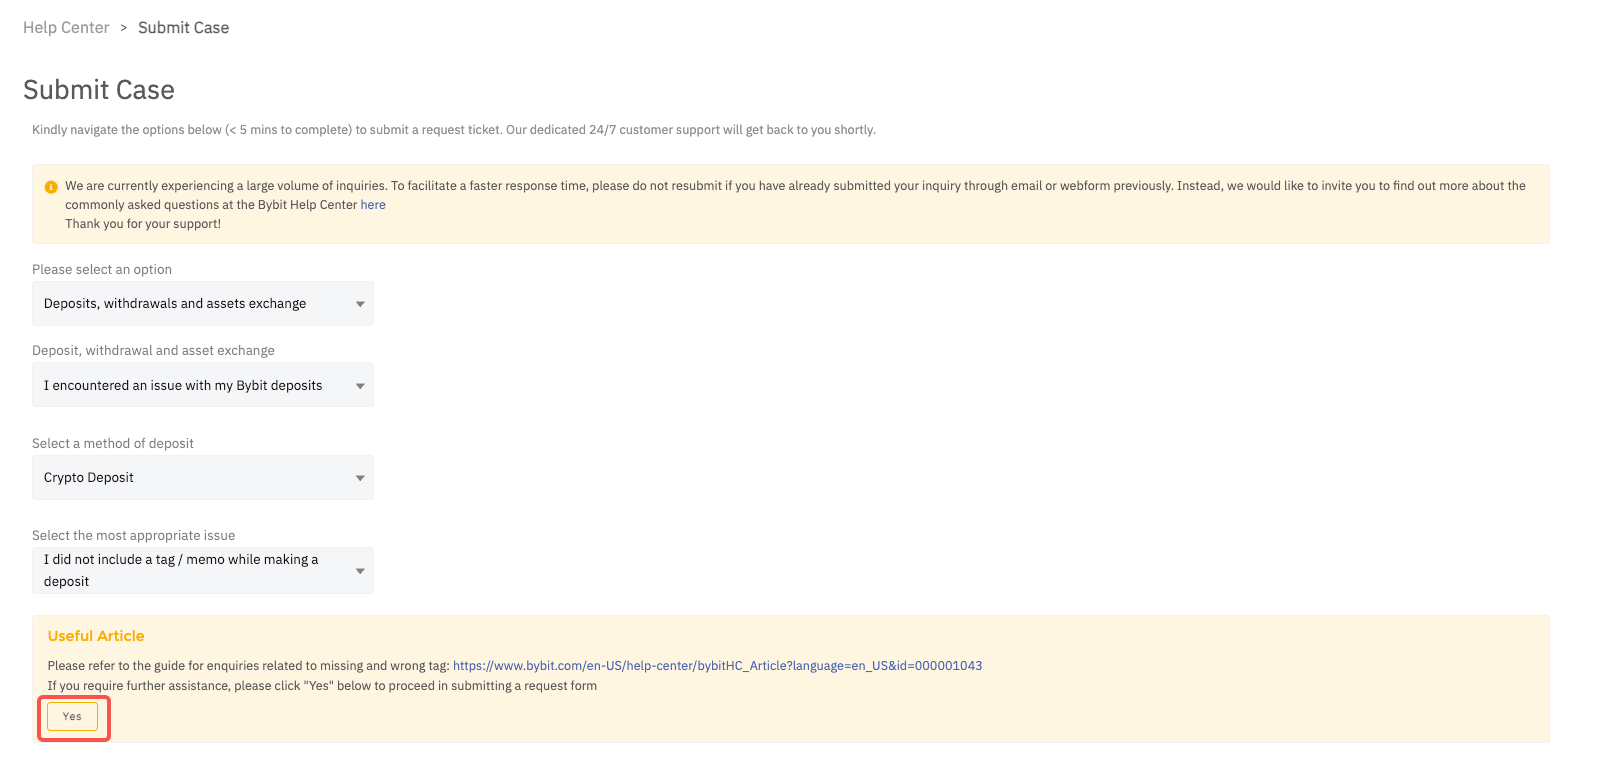Click the arrow on the Crypto Deposit dropdown
The height and width of the screenshot is (764, 1617).
[x=360, y=478]
